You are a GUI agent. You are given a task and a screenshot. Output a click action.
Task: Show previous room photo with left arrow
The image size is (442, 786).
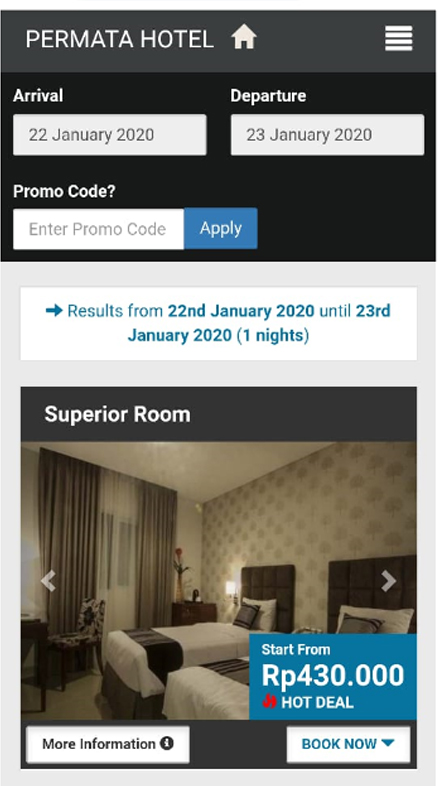(x=48, y=581)
